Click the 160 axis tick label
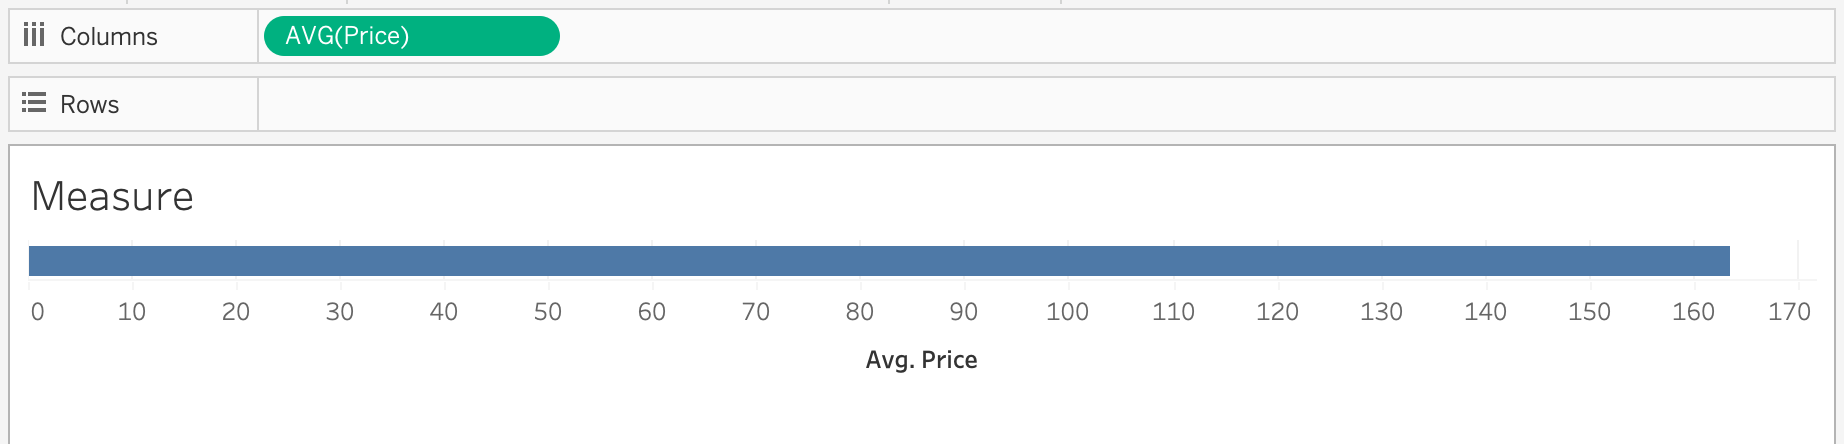Image resolution: width=1844 pixels, height=444 pixels. 1693,312
